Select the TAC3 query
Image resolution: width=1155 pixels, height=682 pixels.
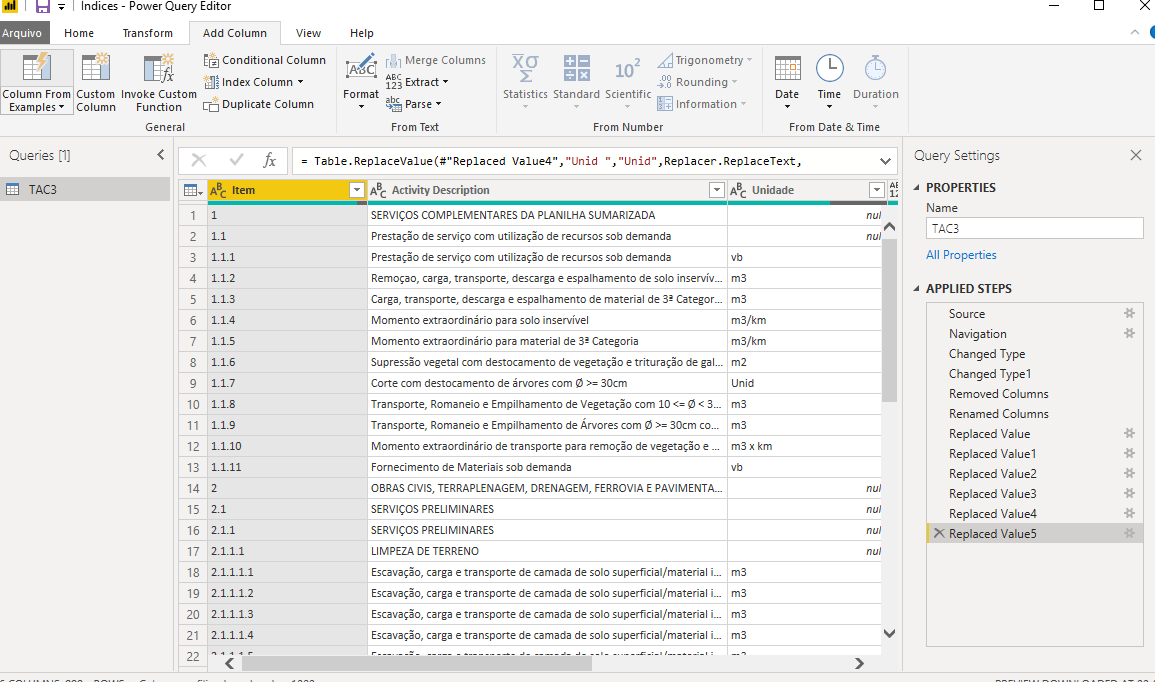[85, 189]
